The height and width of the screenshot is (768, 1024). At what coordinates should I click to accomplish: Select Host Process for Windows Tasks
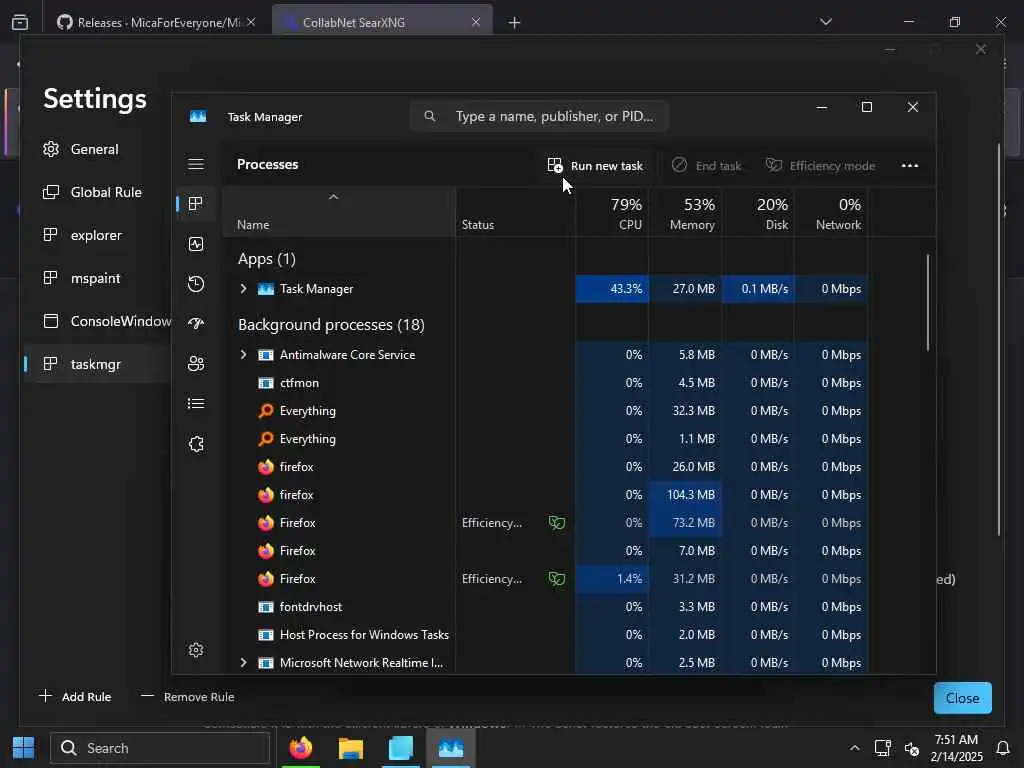click(545, 635)
